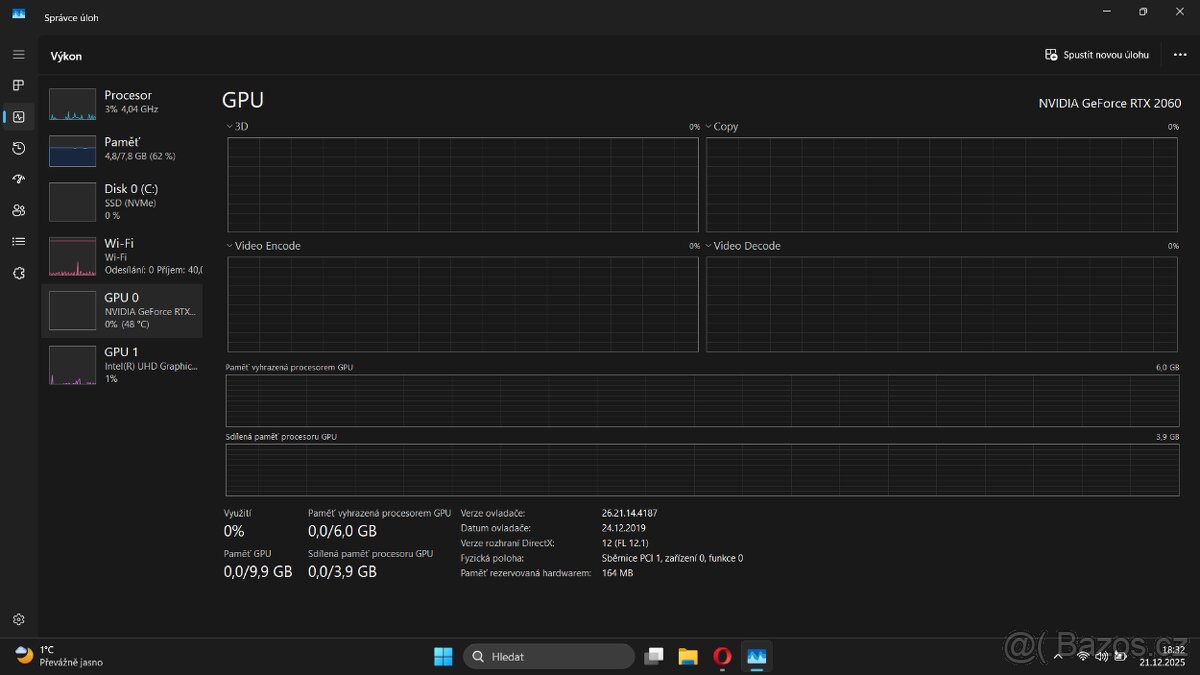Click the Hledat taskbar search box
The image size is (1200, 675).
pos(548,656)
